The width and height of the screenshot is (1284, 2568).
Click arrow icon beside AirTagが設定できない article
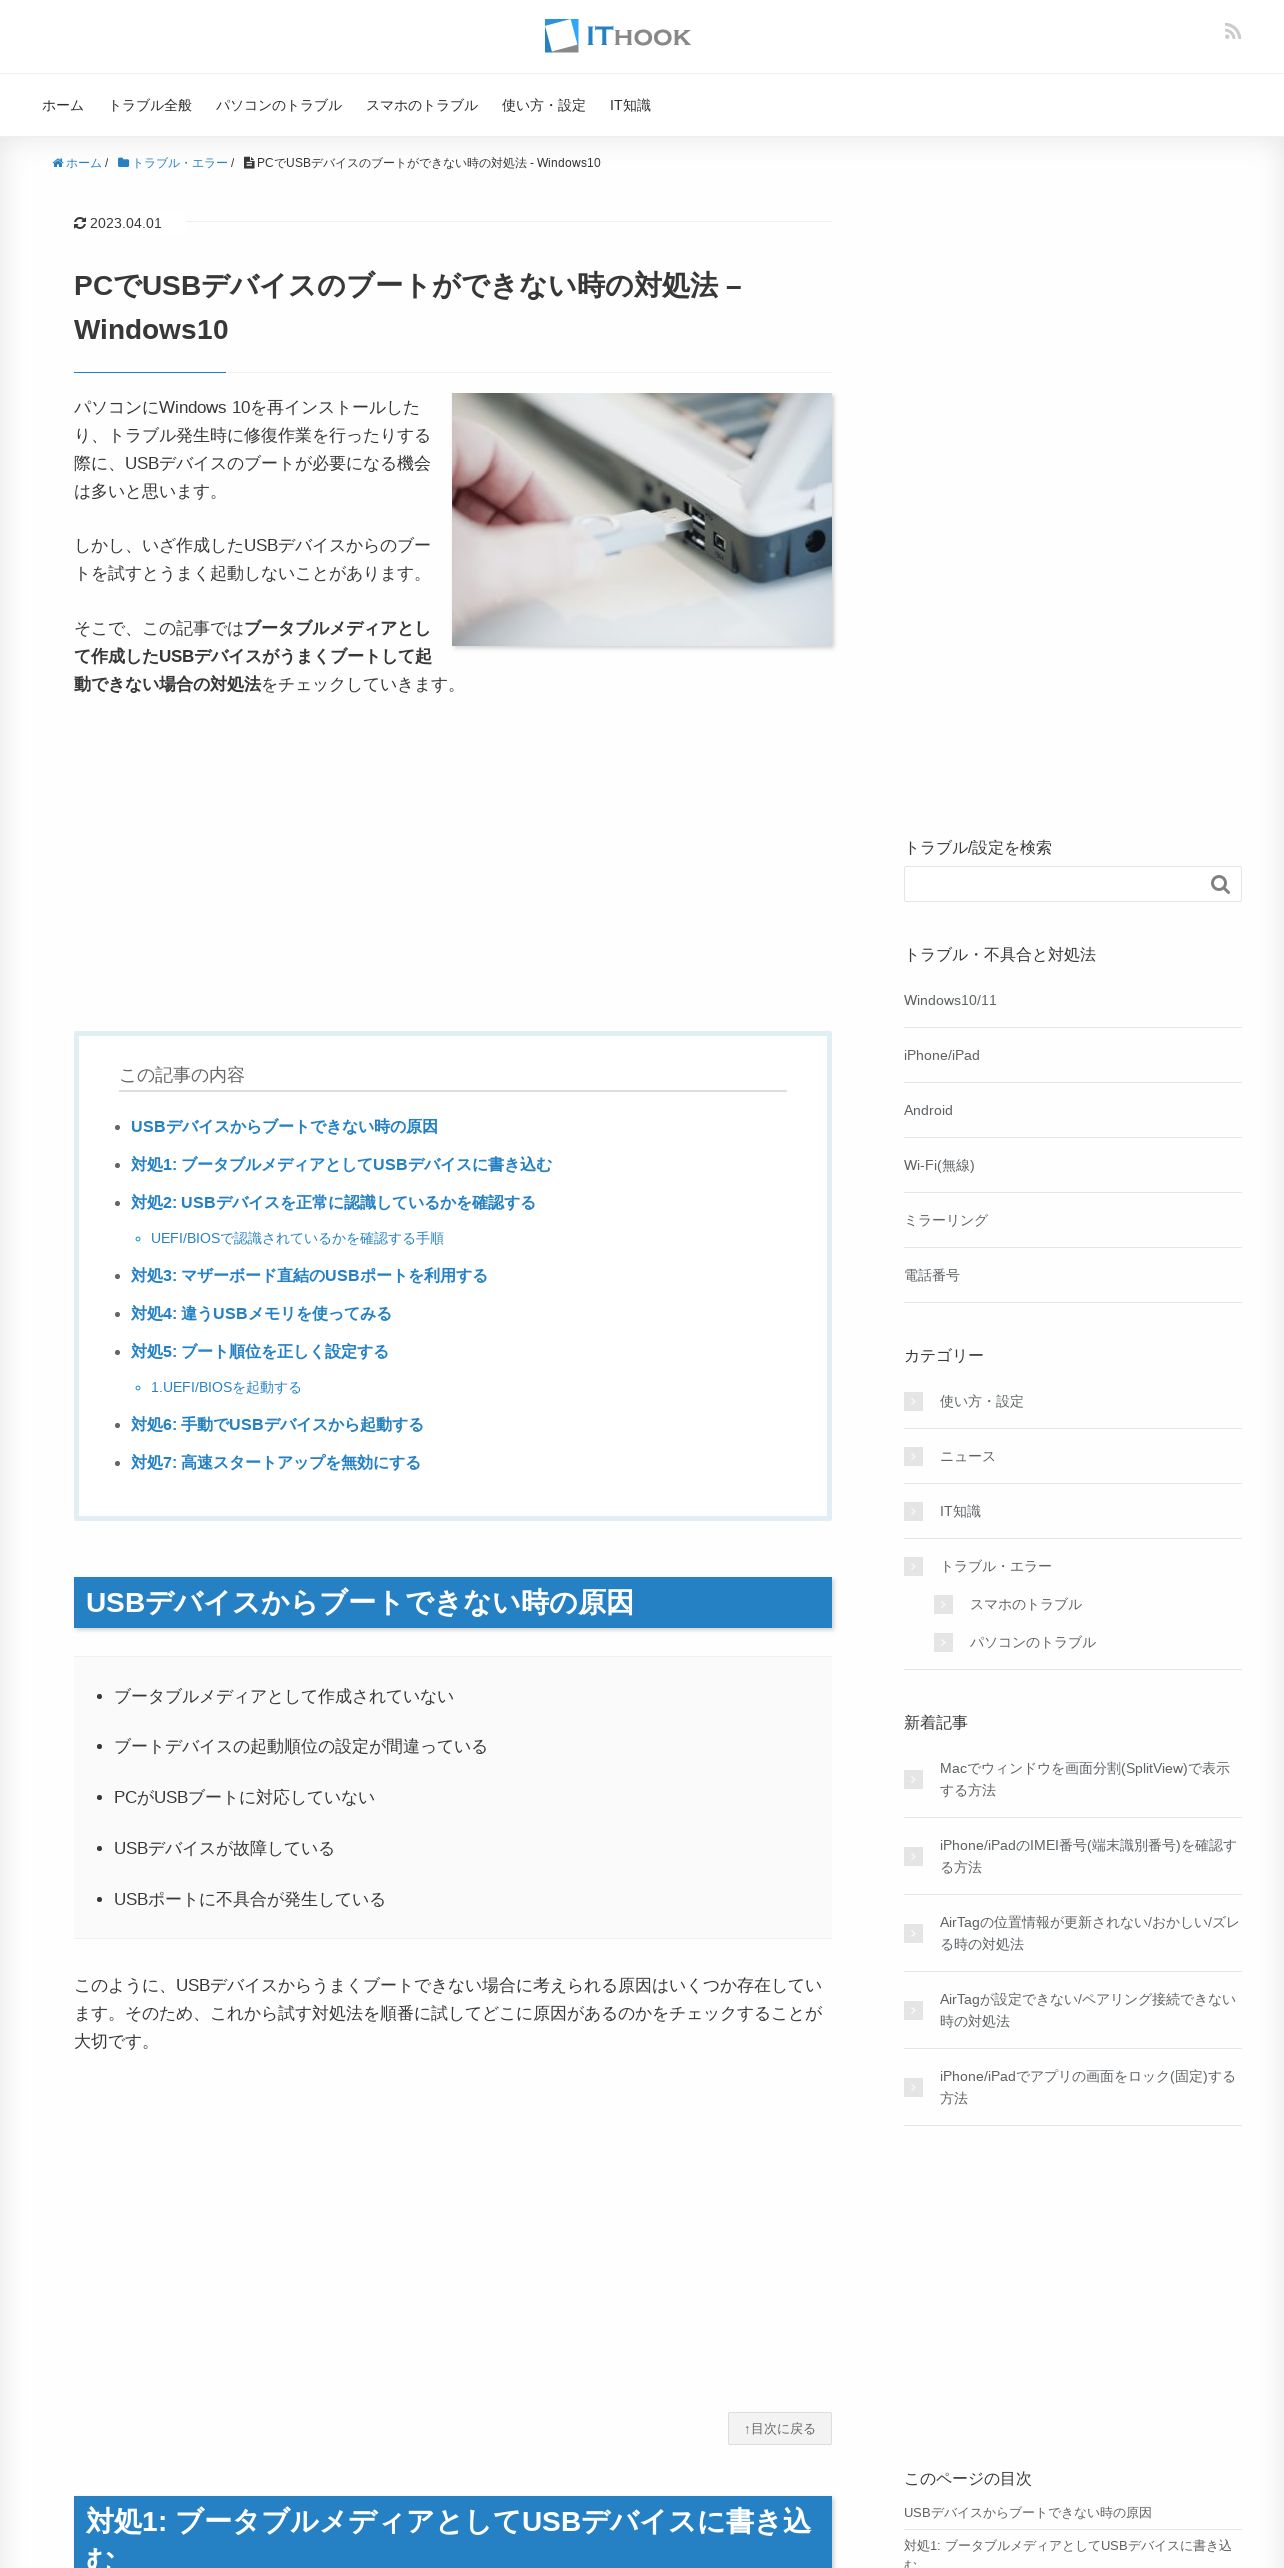(913, 2011)
